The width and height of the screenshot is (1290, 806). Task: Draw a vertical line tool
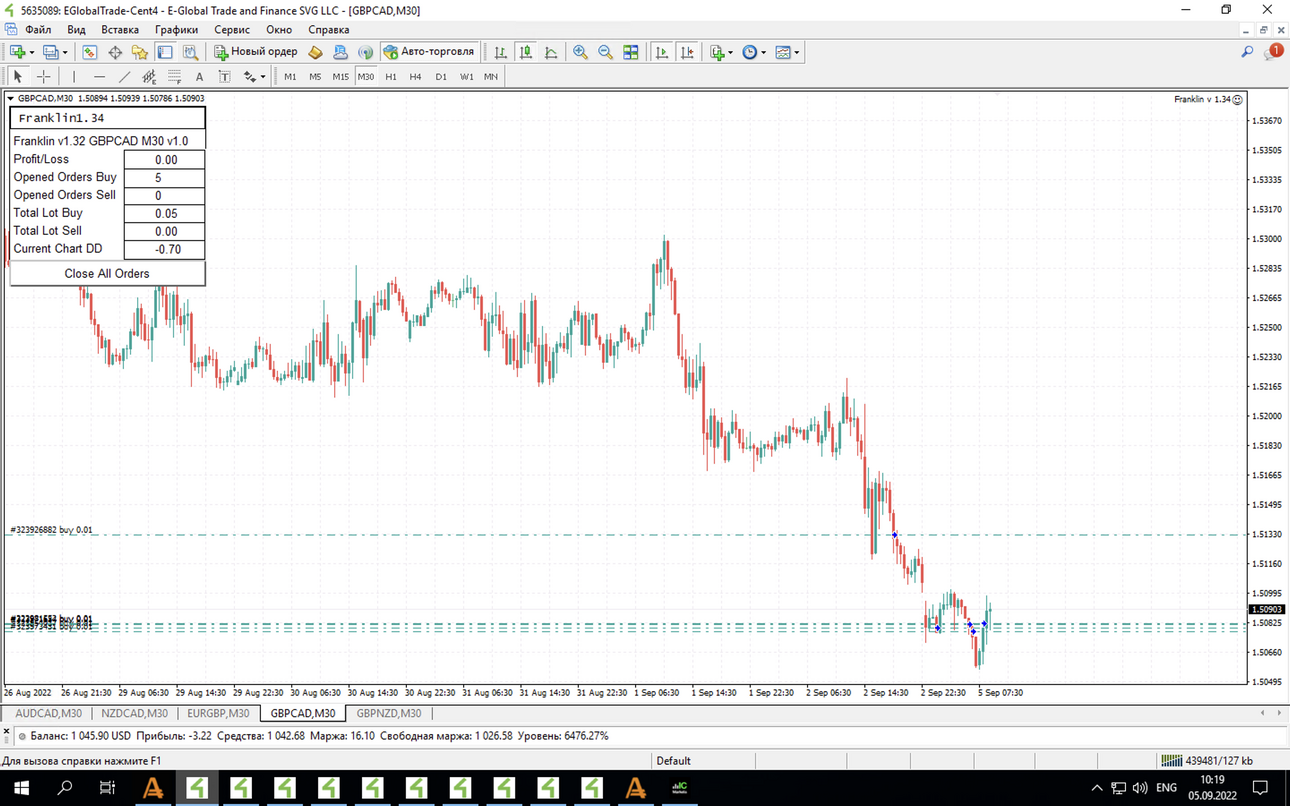click(x=74, y=76)
